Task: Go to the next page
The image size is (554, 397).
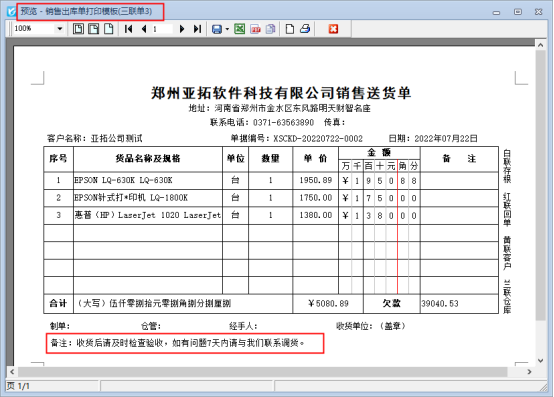Action: pyautogui.click(x=182, y=29)
